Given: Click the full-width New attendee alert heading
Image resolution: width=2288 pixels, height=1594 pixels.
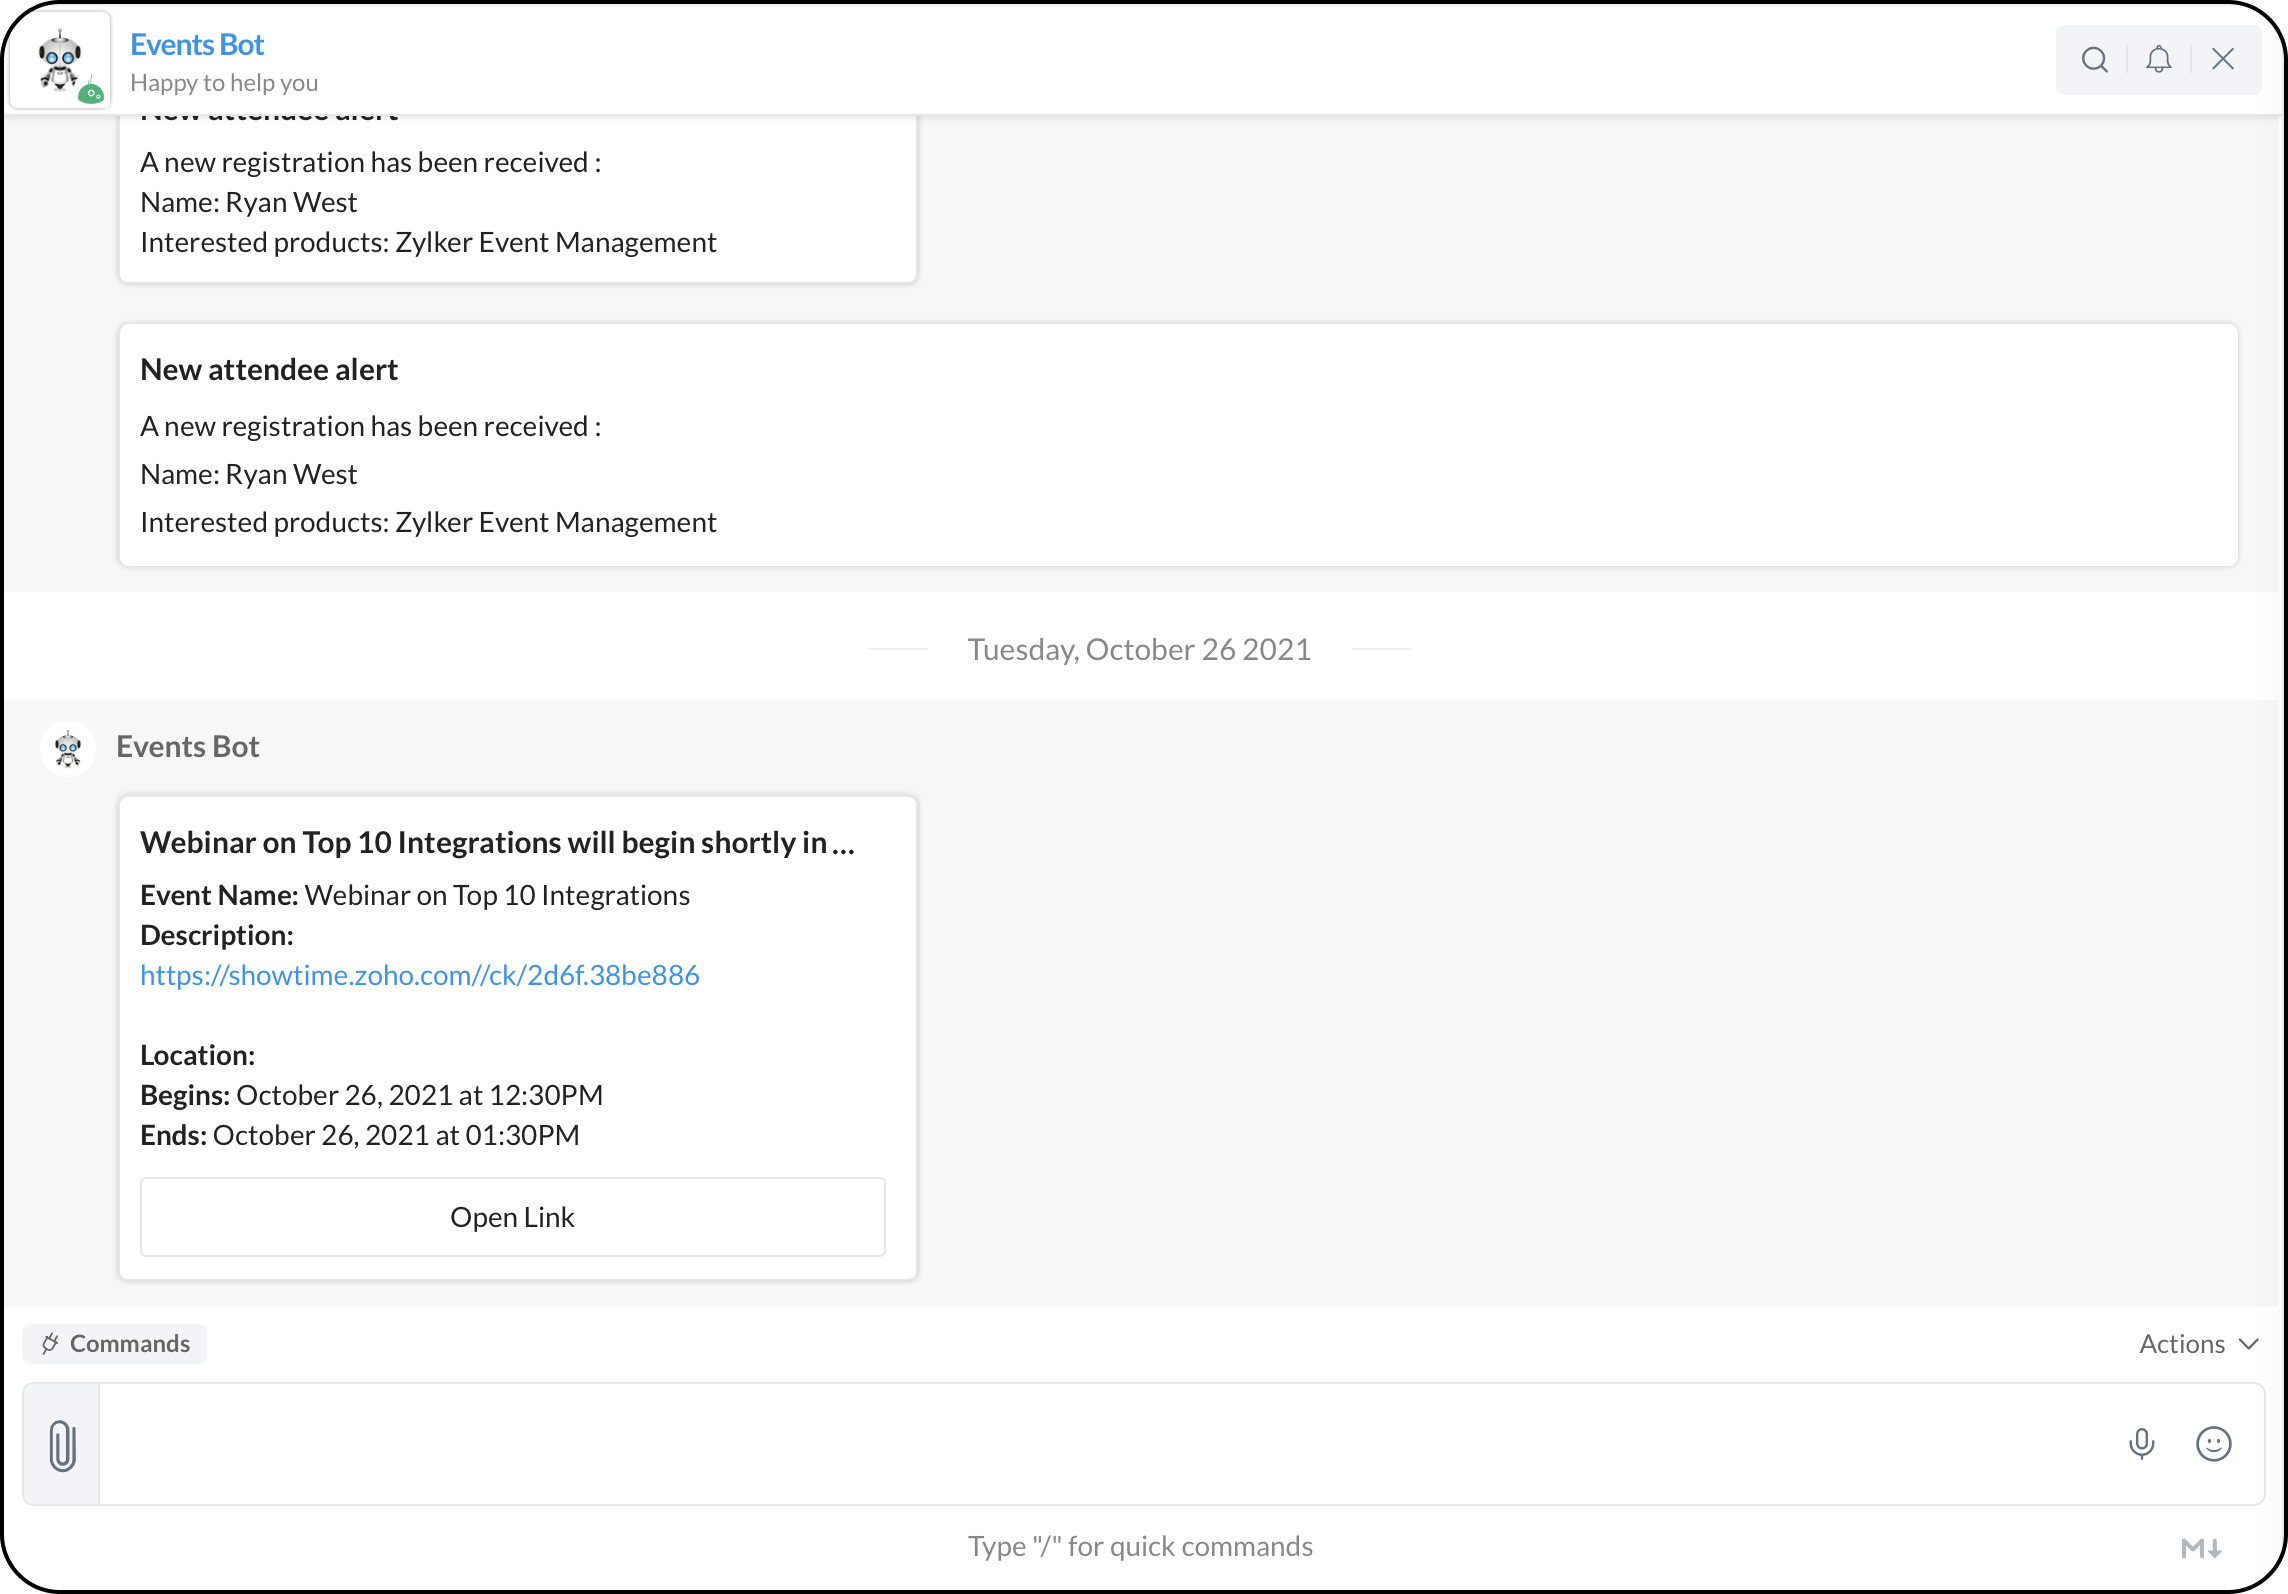Looking at the screenshot, I should [269, 370].
